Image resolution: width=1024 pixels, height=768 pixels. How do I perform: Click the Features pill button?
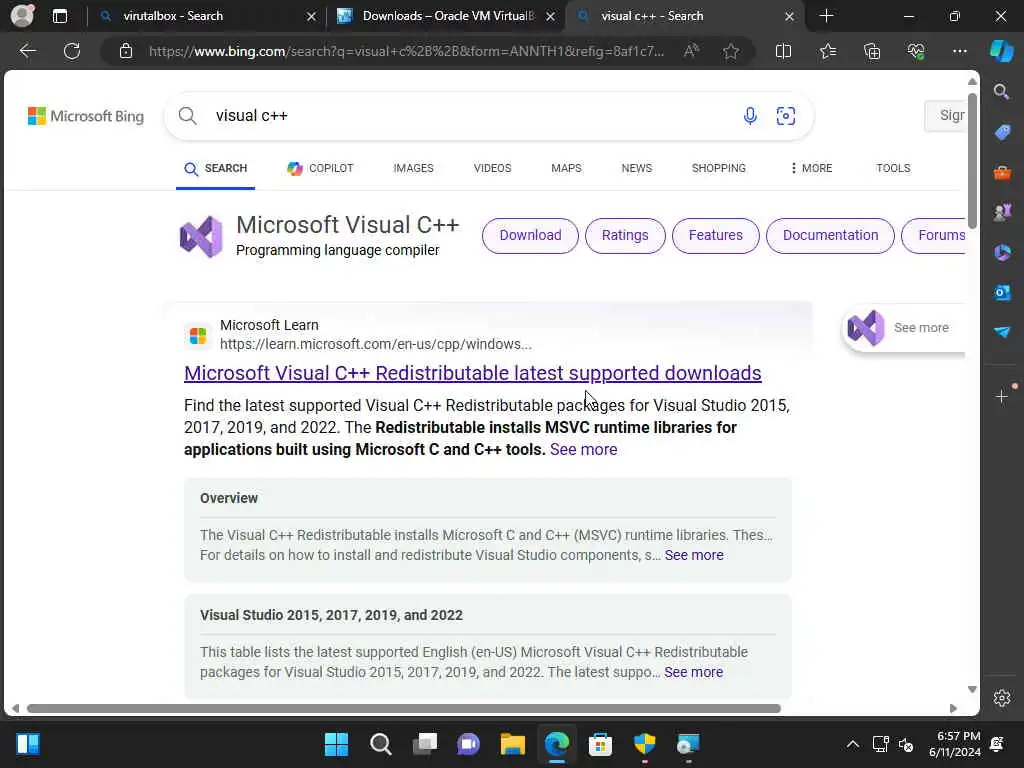point(715,236)
